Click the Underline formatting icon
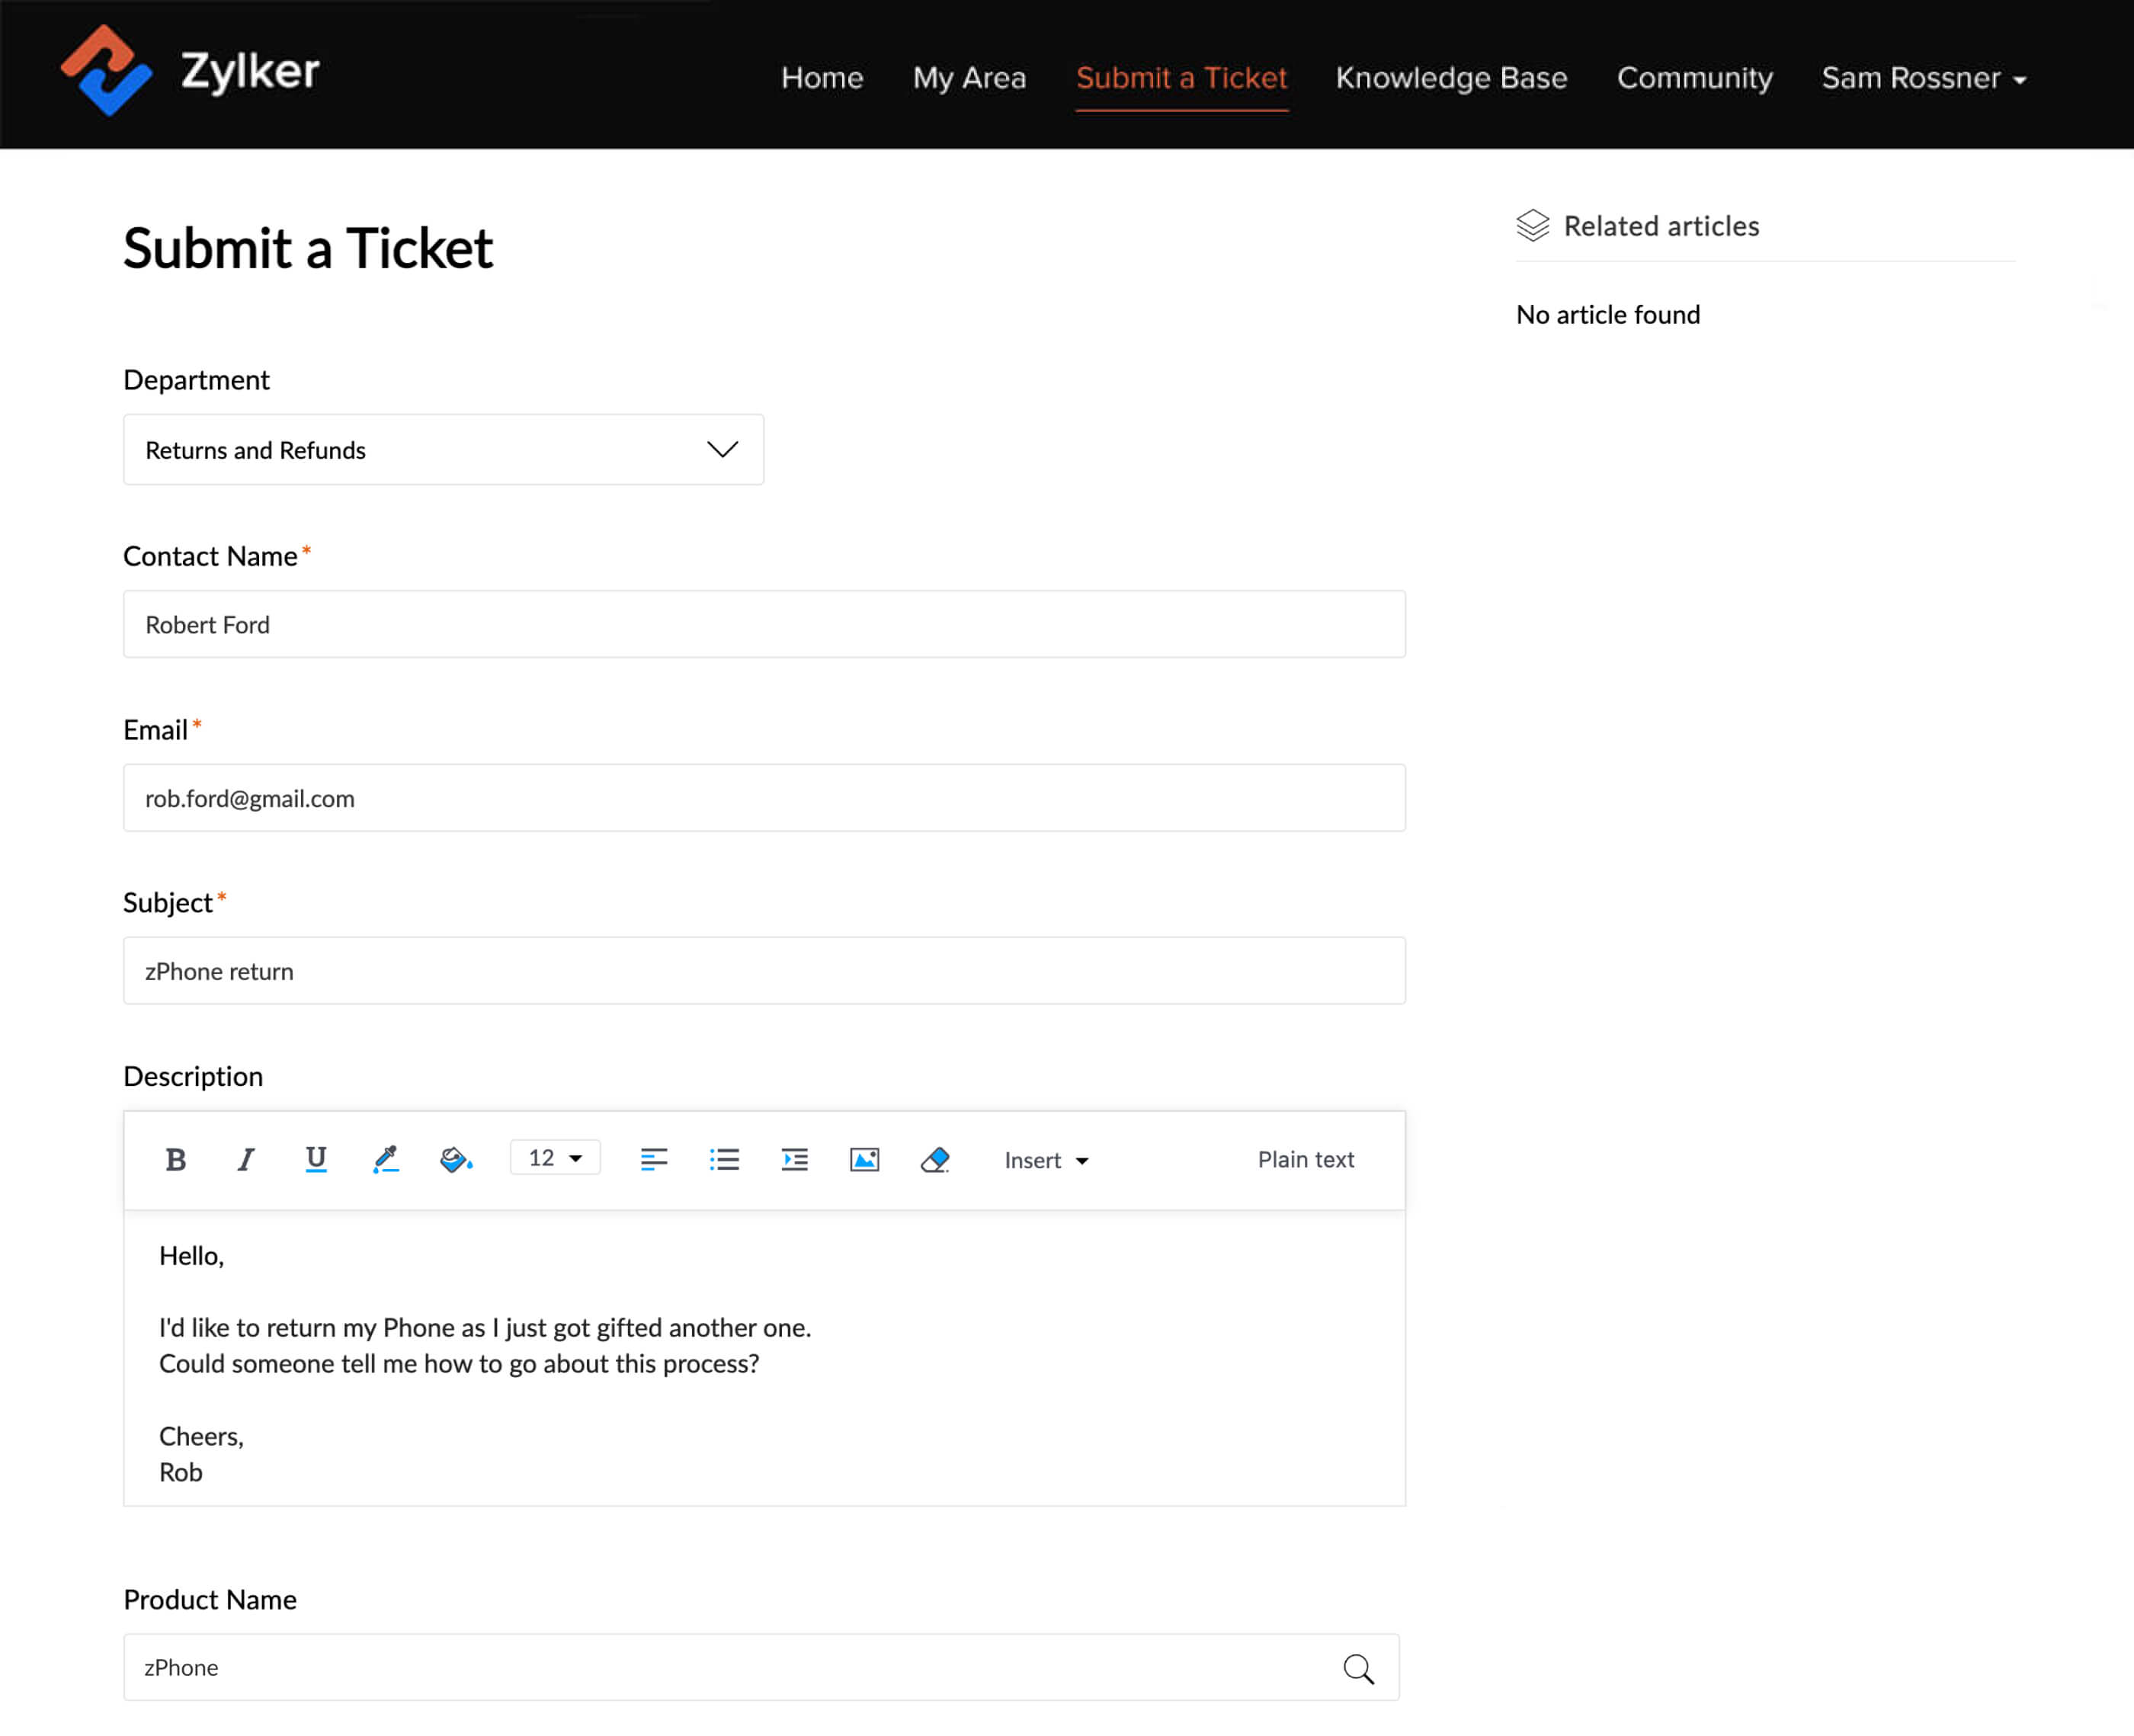Viewport: 2134px width, 1736px height. 316,1158
